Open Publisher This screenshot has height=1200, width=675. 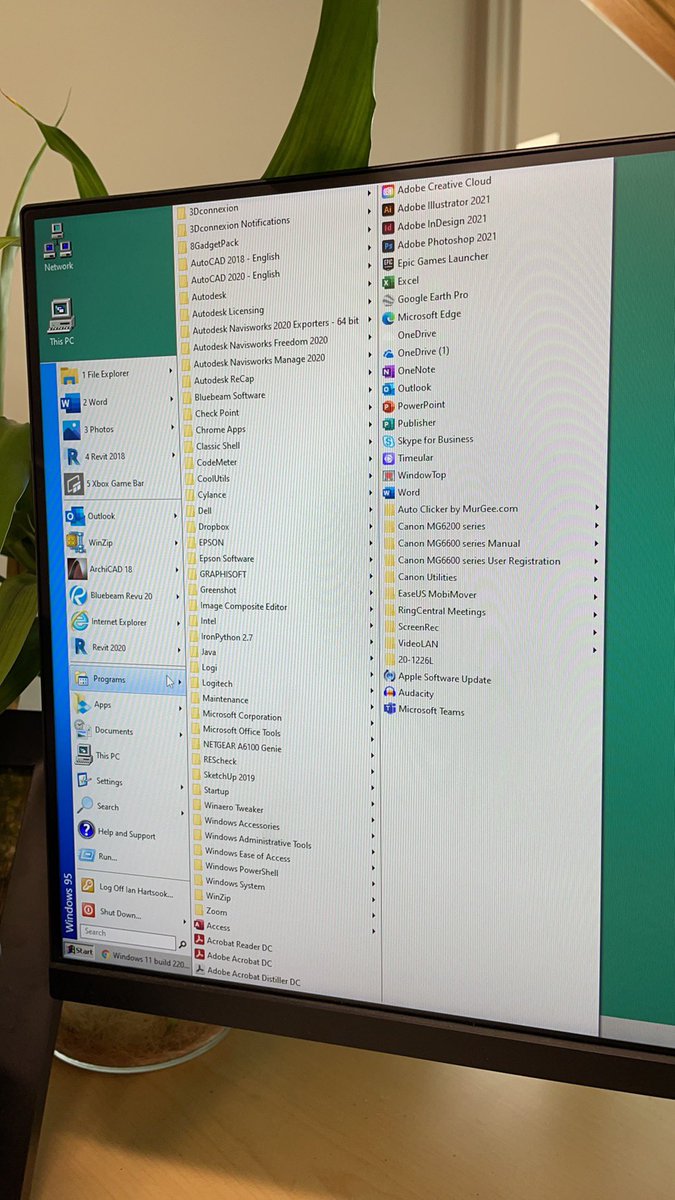point(409,423)
